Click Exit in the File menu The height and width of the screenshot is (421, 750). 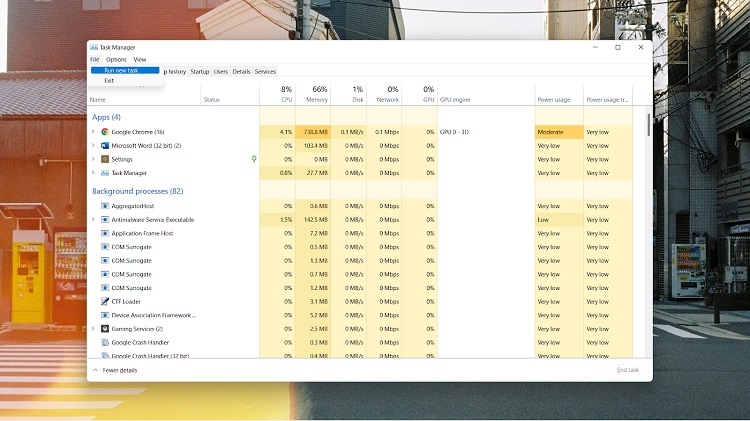pyautogui.click(x=109, y=81)
